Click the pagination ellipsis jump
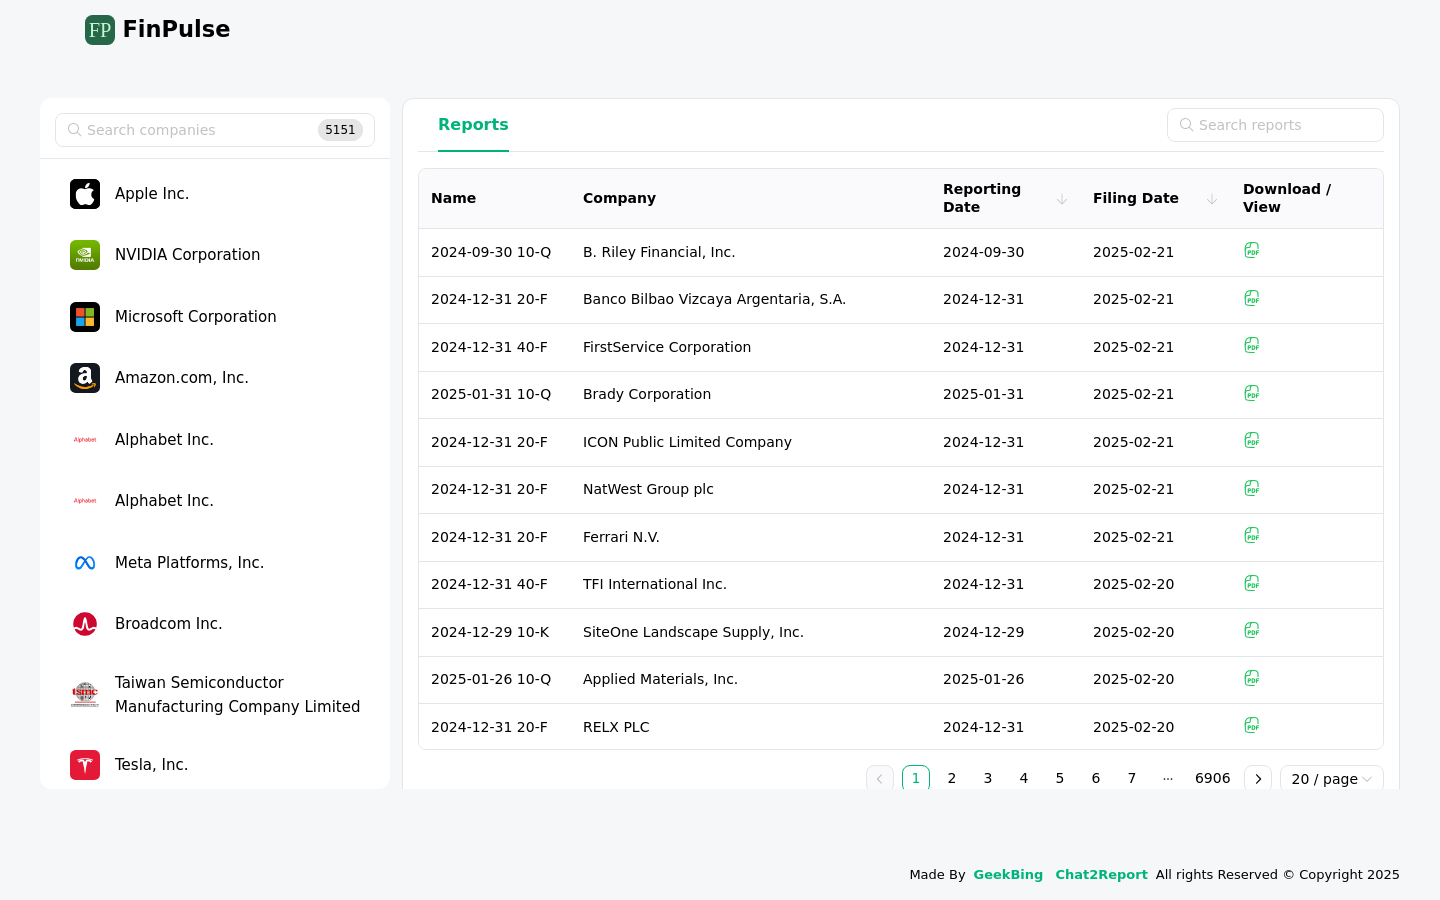The width and height of the screenshot is (1440, 900). pos(1168,778)
